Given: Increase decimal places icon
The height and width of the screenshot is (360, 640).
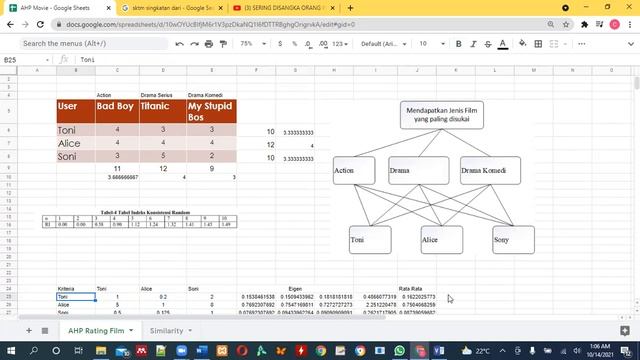Looking at the screenshot, I should click(x=323, y=44).
